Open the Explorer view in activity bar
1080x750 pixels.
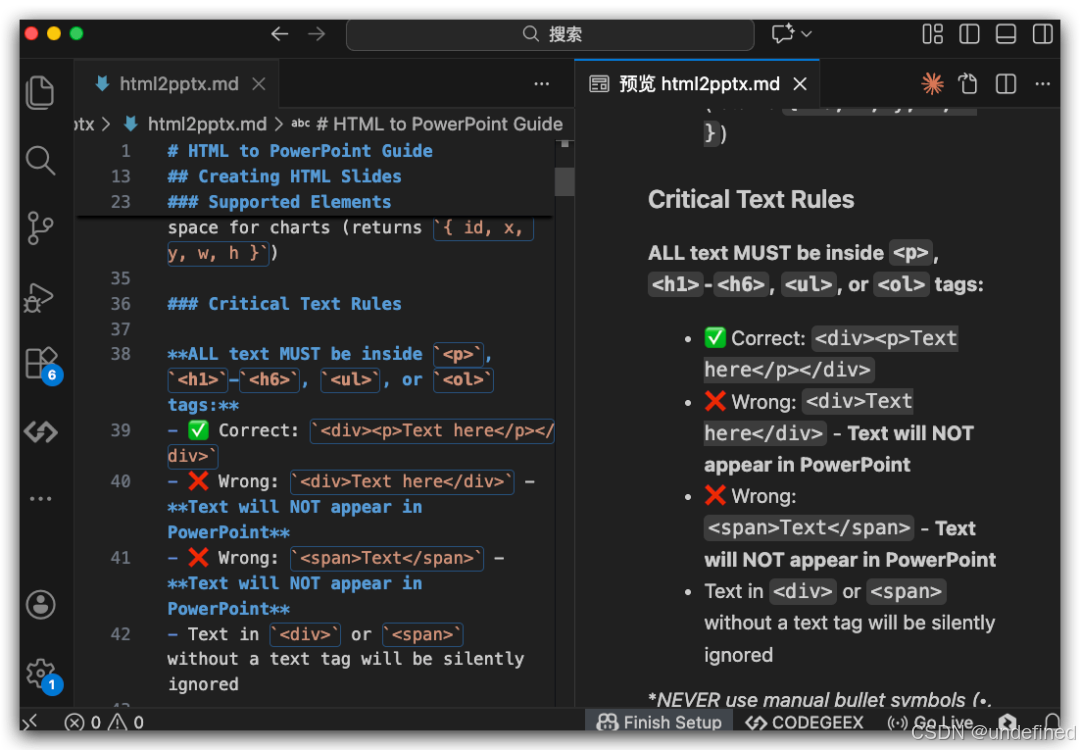pos(40,92)
